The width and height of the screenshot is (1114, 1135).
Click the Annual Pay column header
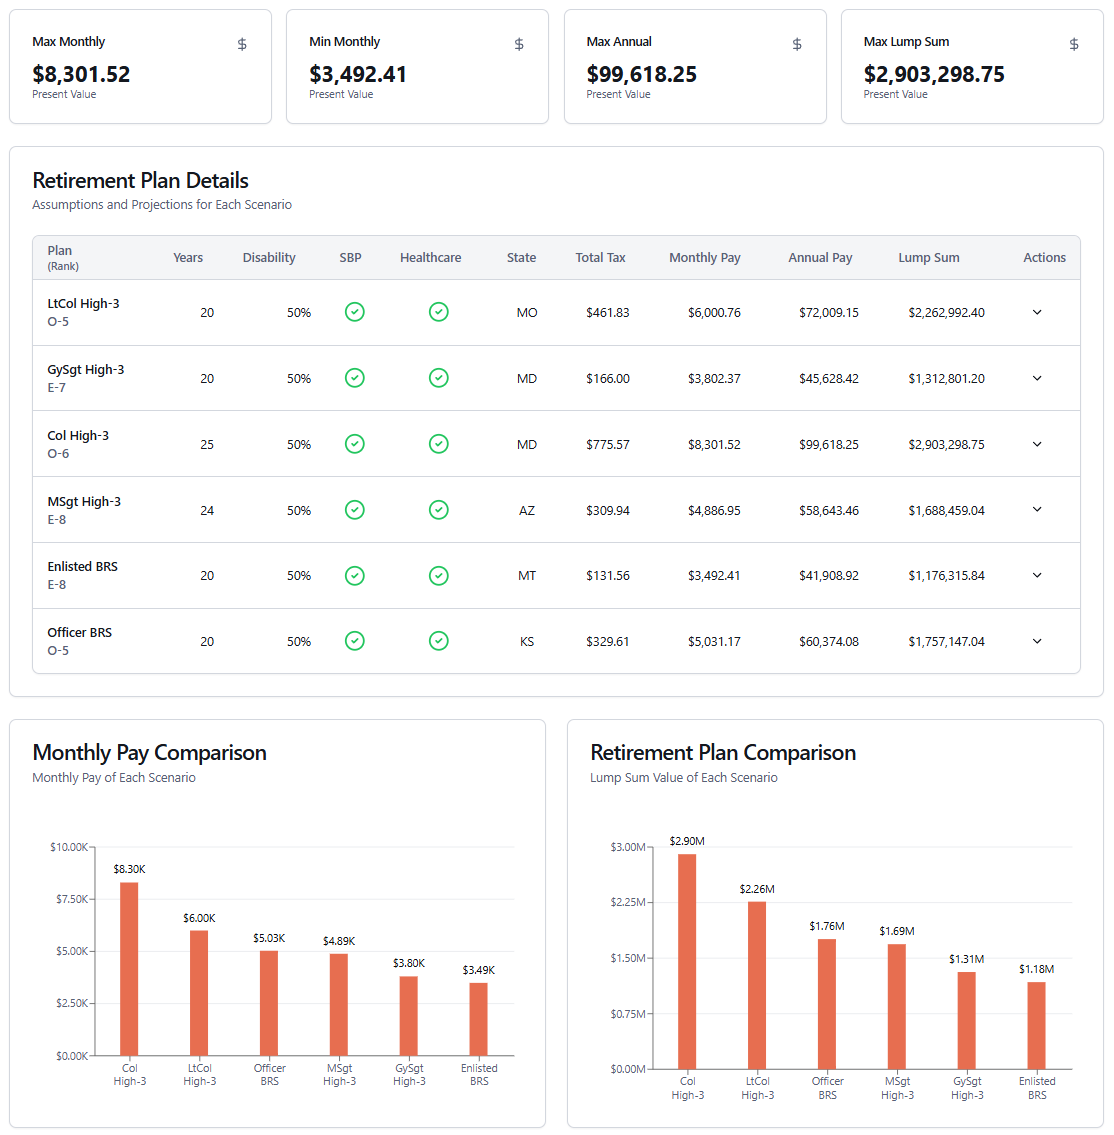pyautogui.click(x=820, y=258)
